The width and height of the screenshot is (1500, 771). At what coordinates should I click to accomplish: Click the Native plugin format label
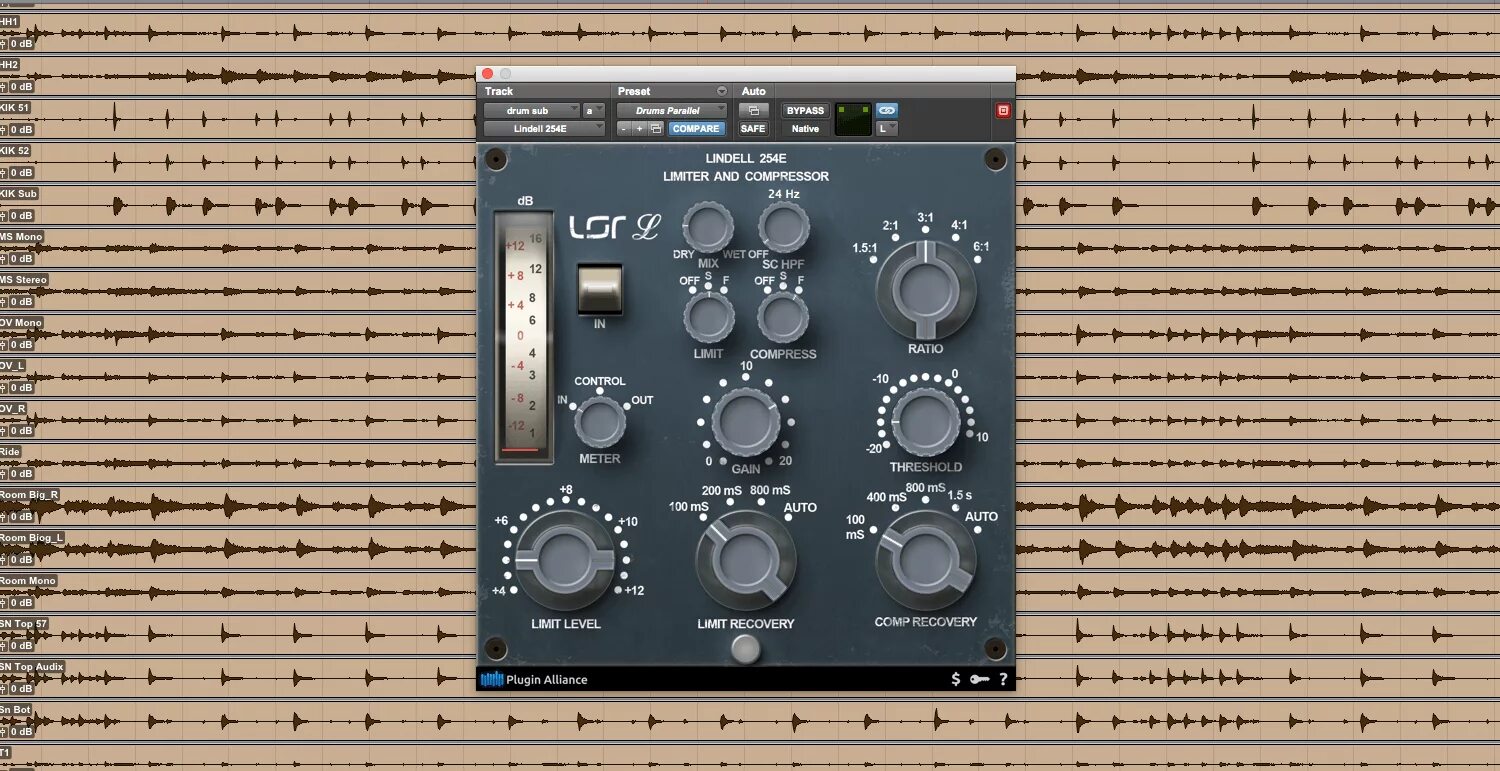tap(805, 129)
